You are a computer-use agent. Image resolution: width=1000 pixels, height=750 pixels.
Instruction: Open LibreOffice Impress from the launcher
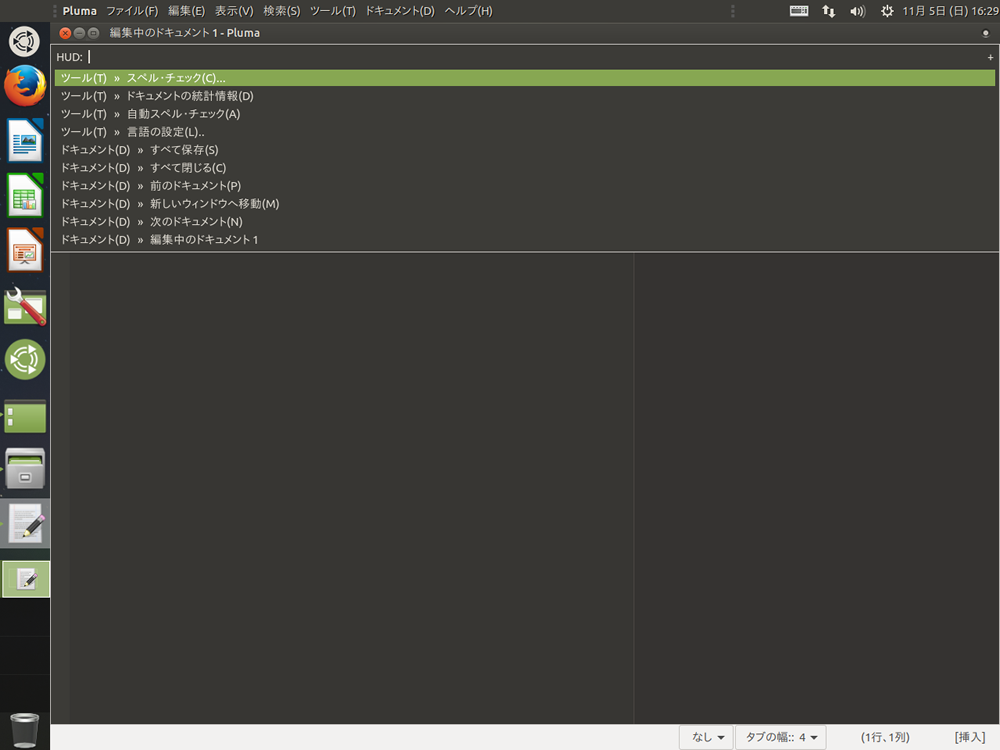pos(25,250)
